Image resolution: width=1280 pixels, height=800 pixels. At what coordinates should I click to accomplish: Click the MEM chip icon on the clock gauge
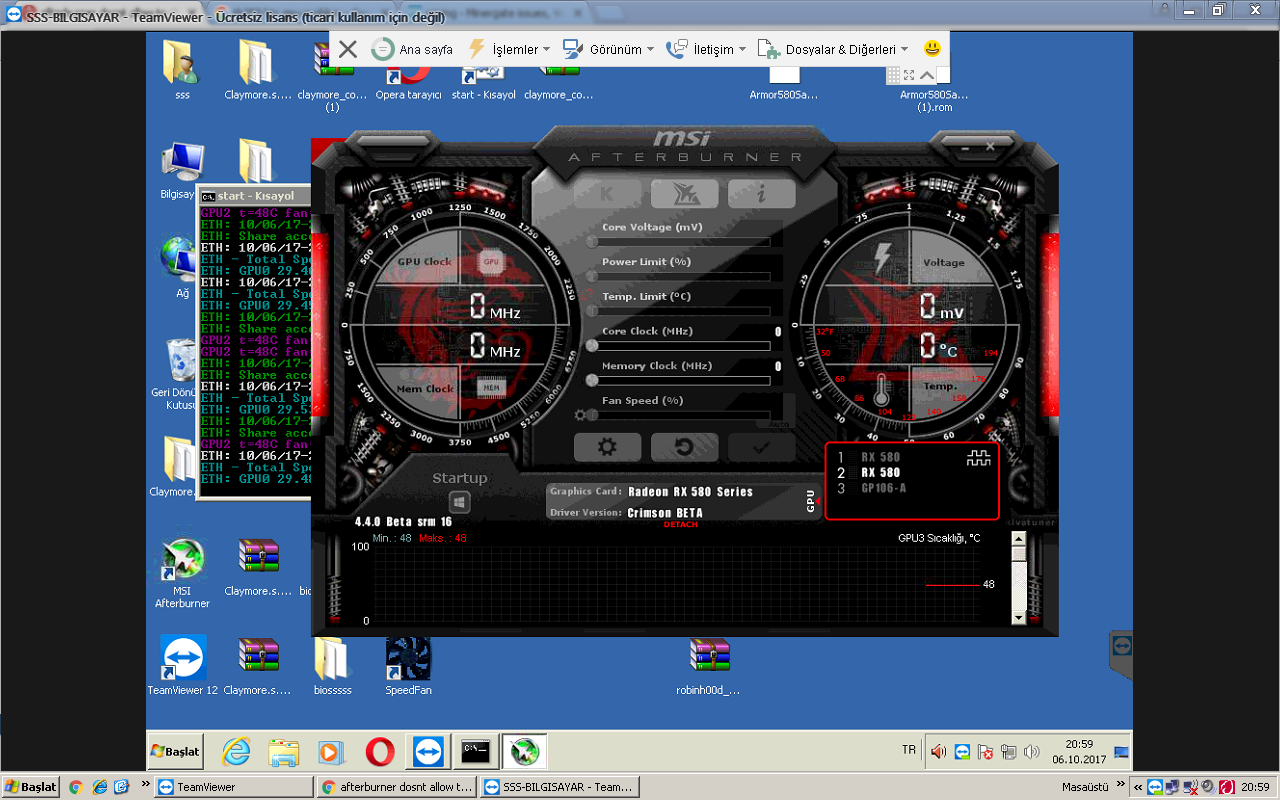(x=490, y=388)
